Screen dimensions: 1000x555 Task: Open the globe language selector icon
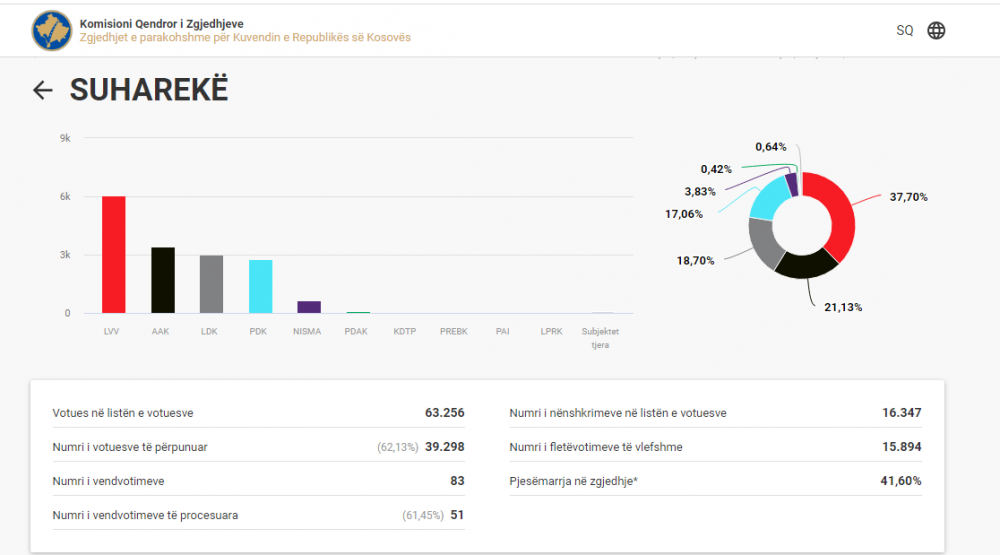coord(936,30)
